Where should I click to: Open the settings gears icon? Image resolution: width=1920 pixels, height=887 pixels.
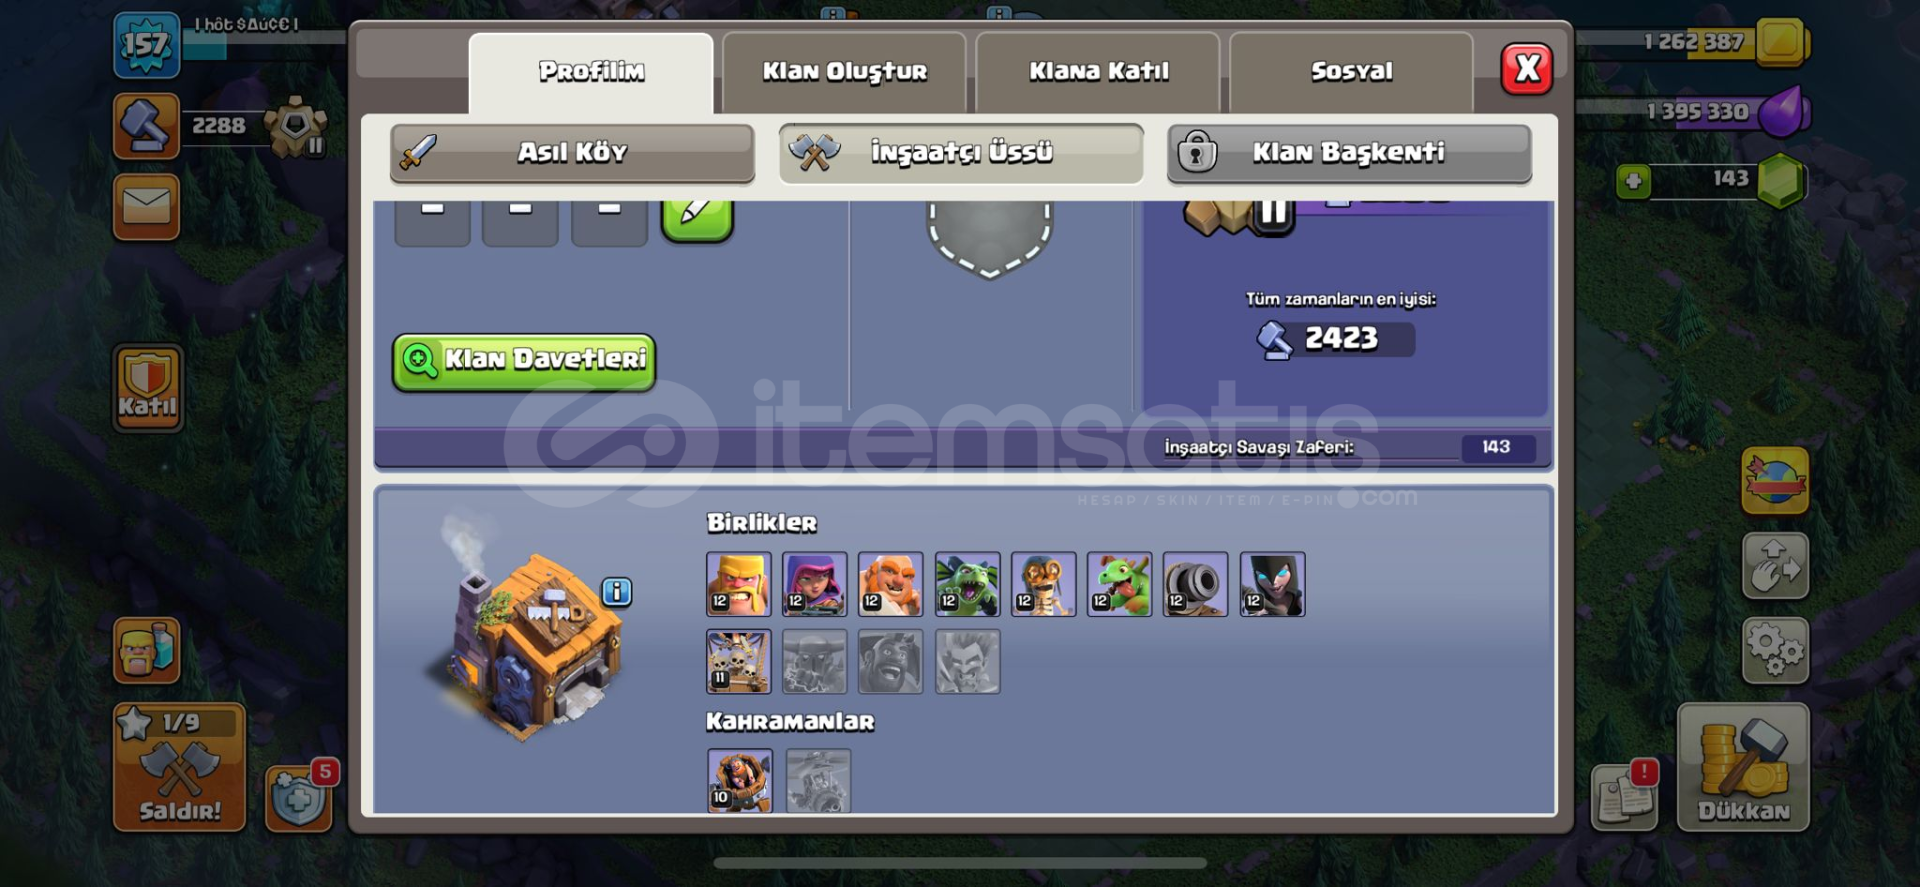pyautogui.click(x=1775, y=650)
